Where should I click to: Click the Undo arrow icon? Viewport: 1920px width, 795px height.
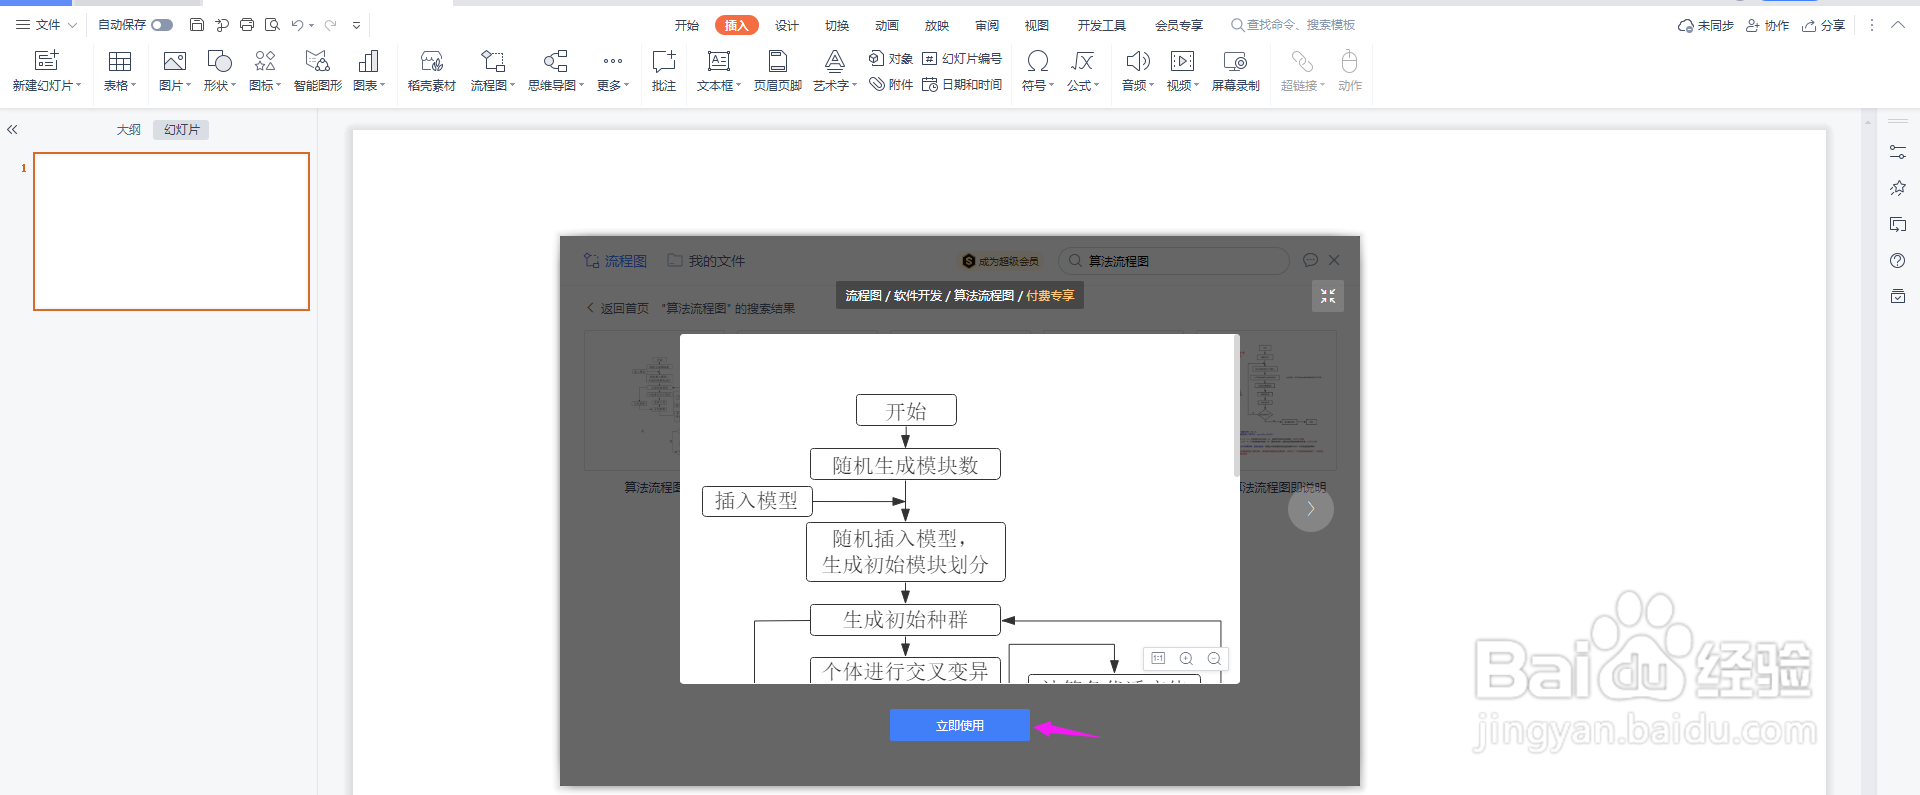(x=297, y=25)
